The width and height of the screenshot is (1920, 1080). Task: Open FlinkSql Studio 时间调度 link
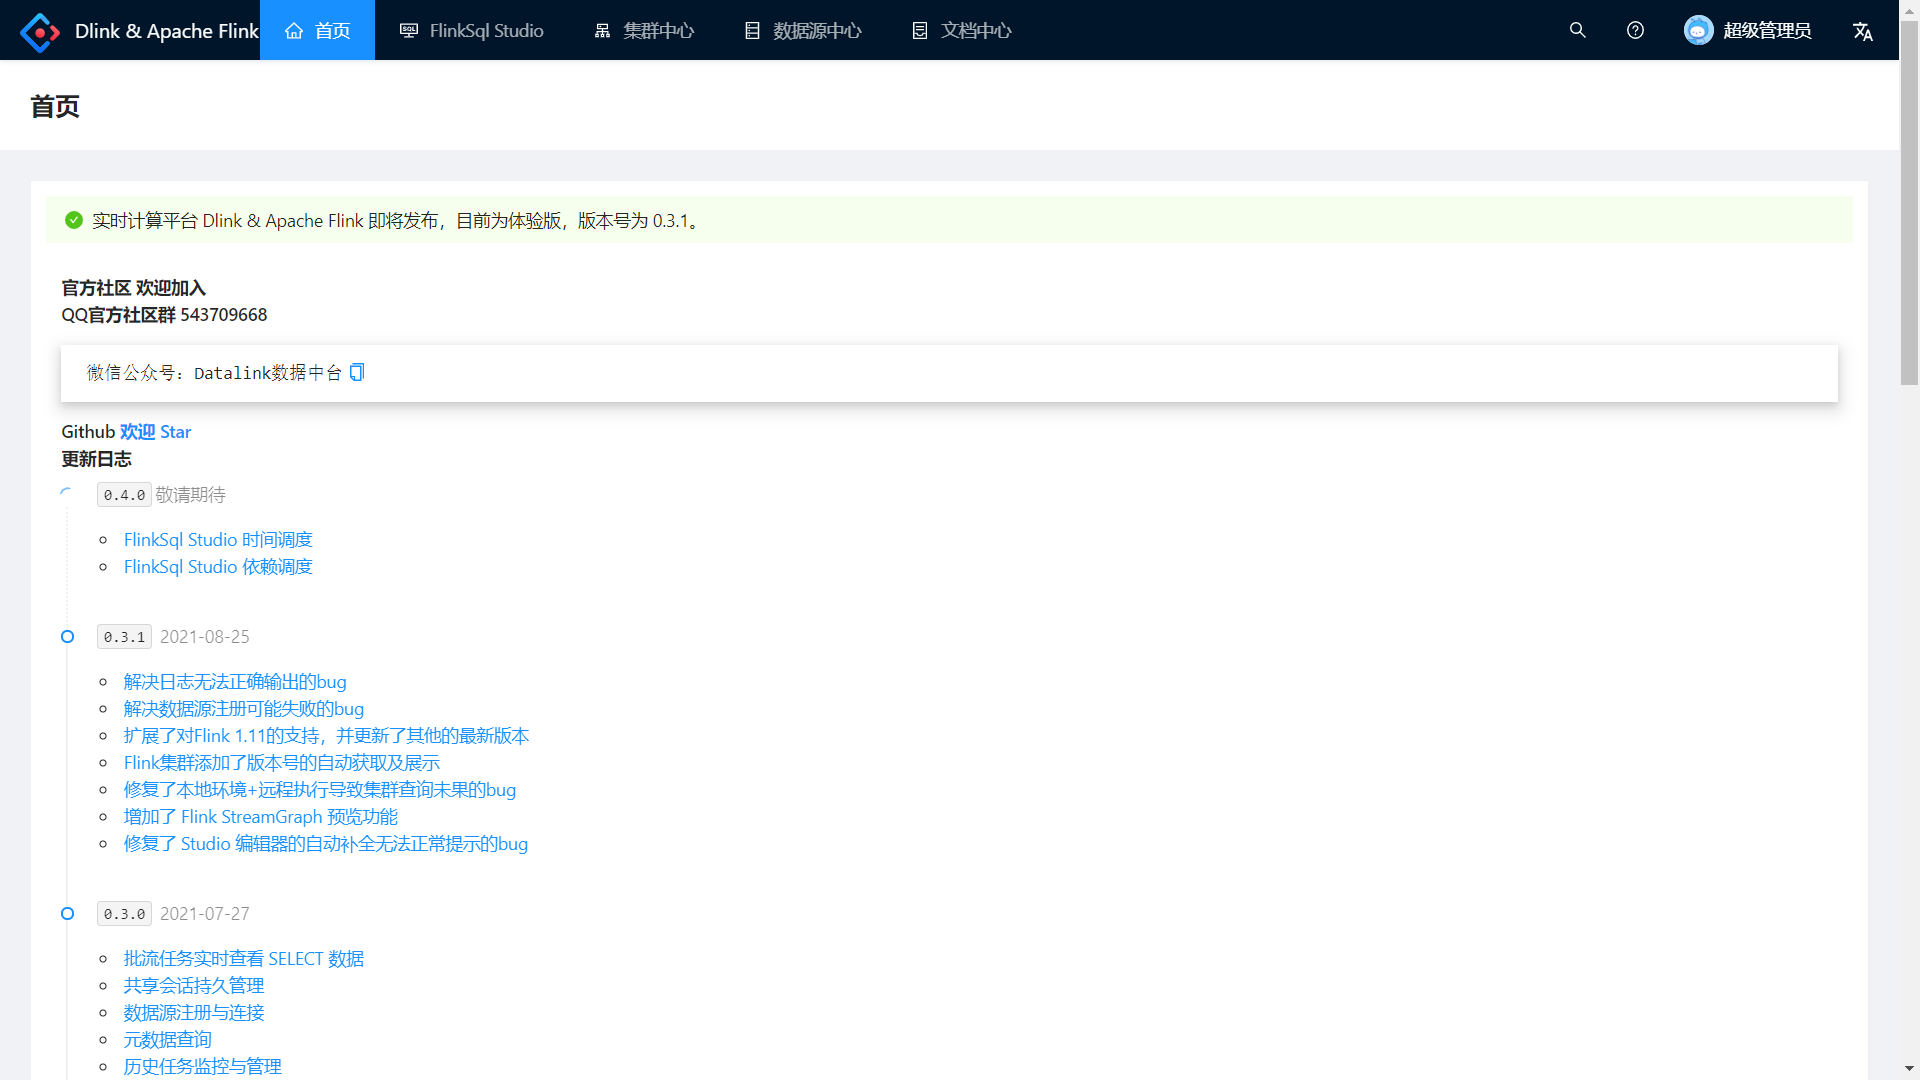(218, 540)
